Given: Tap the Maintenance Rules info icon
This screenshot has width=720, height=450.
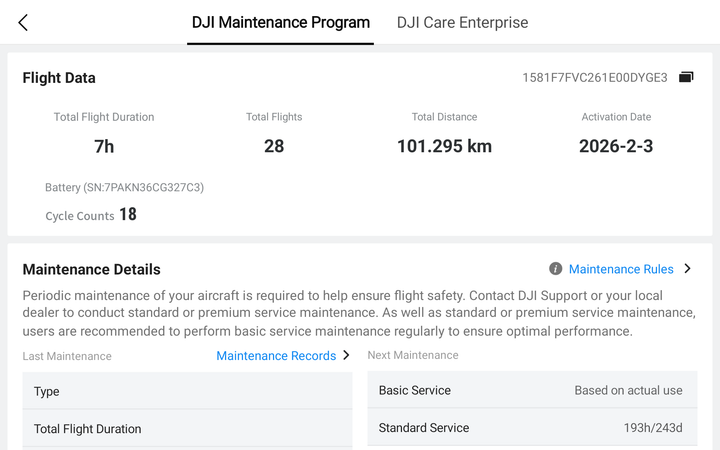Looking at the screenshot, I should tap(555, 269).
